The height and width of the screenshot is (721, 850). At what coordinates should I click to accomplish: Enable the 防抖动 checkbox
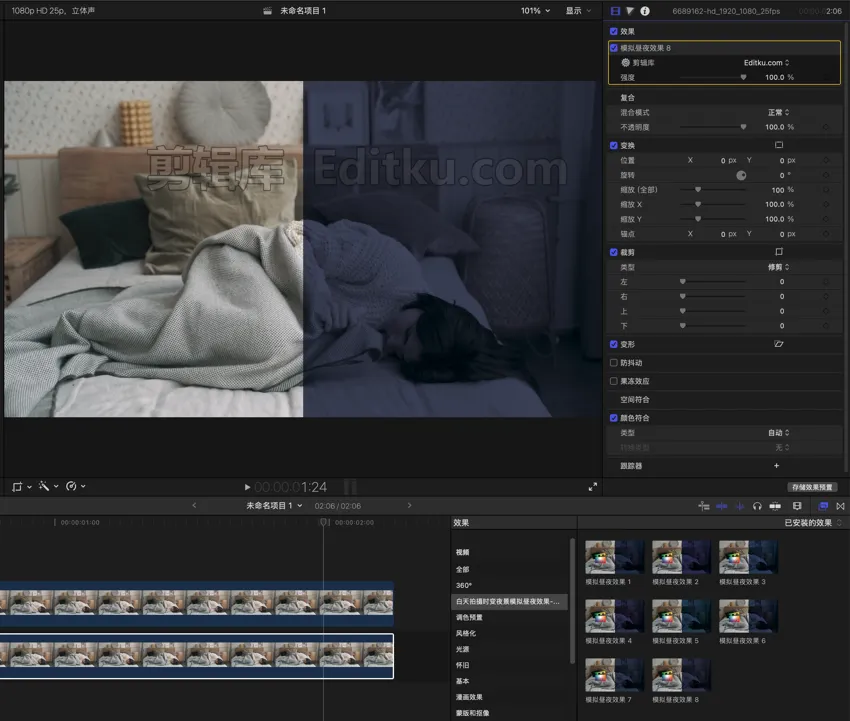[614, 362]
